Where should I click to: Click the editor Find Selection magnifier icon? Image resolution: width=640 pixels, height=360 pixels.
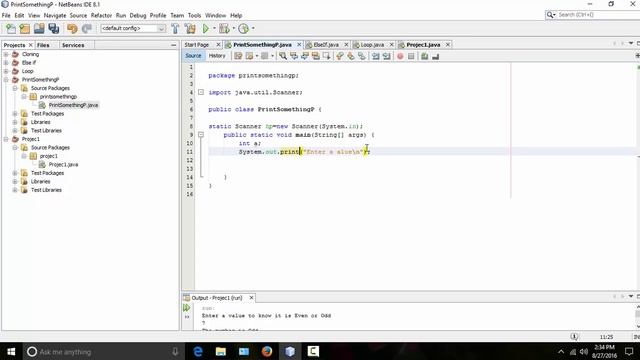[x=282, y=56]
